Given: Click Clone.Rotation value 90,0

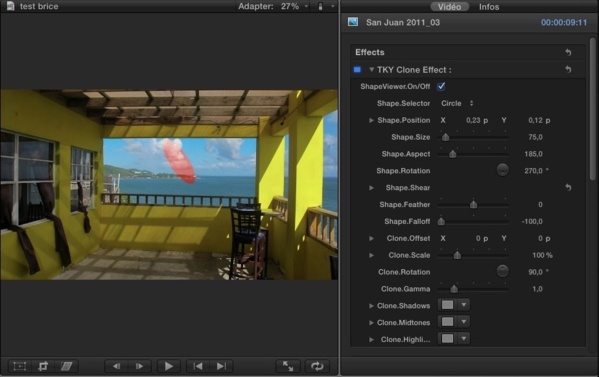Looking at the screenshot, I should (x=535, y=272).
